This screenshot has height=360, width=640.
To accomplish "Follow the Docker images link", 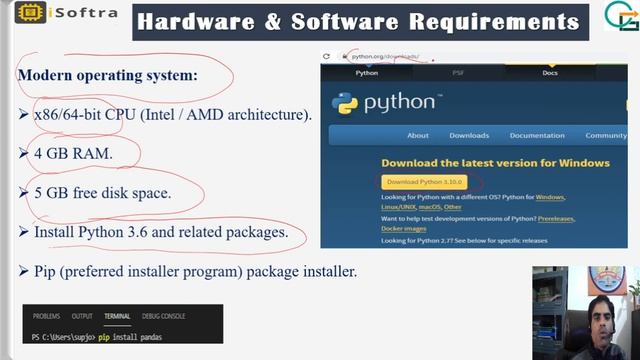I will tap(404, 229).
